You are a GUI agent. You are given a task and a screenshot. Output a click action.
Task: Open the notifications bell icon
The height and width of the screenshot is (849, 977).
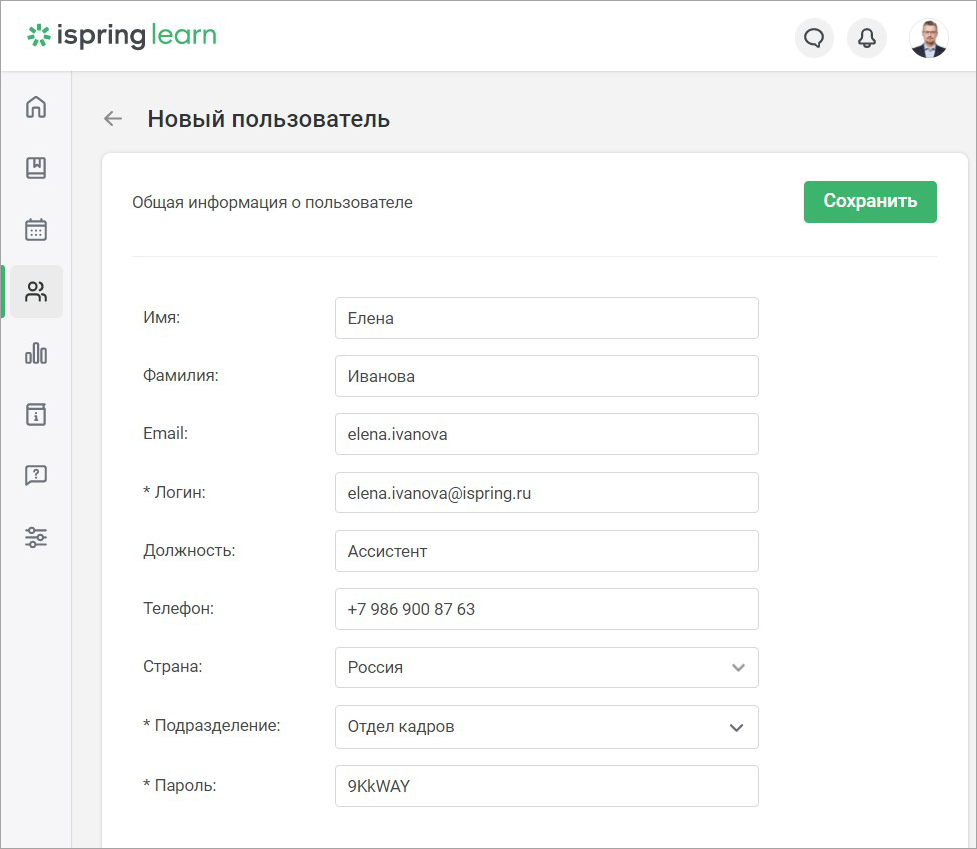[x=867, y=38]
